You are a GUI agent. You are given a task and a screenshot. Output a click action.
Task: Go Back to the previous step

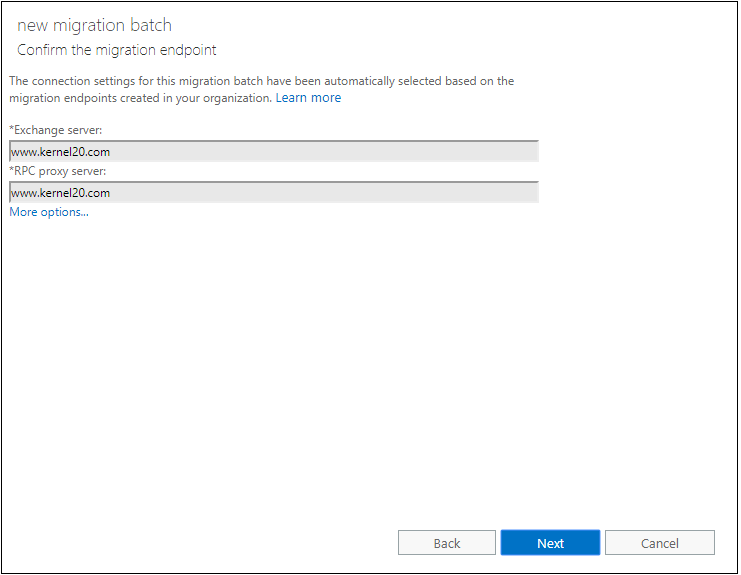pyautogui.click(x=447, y=542)
